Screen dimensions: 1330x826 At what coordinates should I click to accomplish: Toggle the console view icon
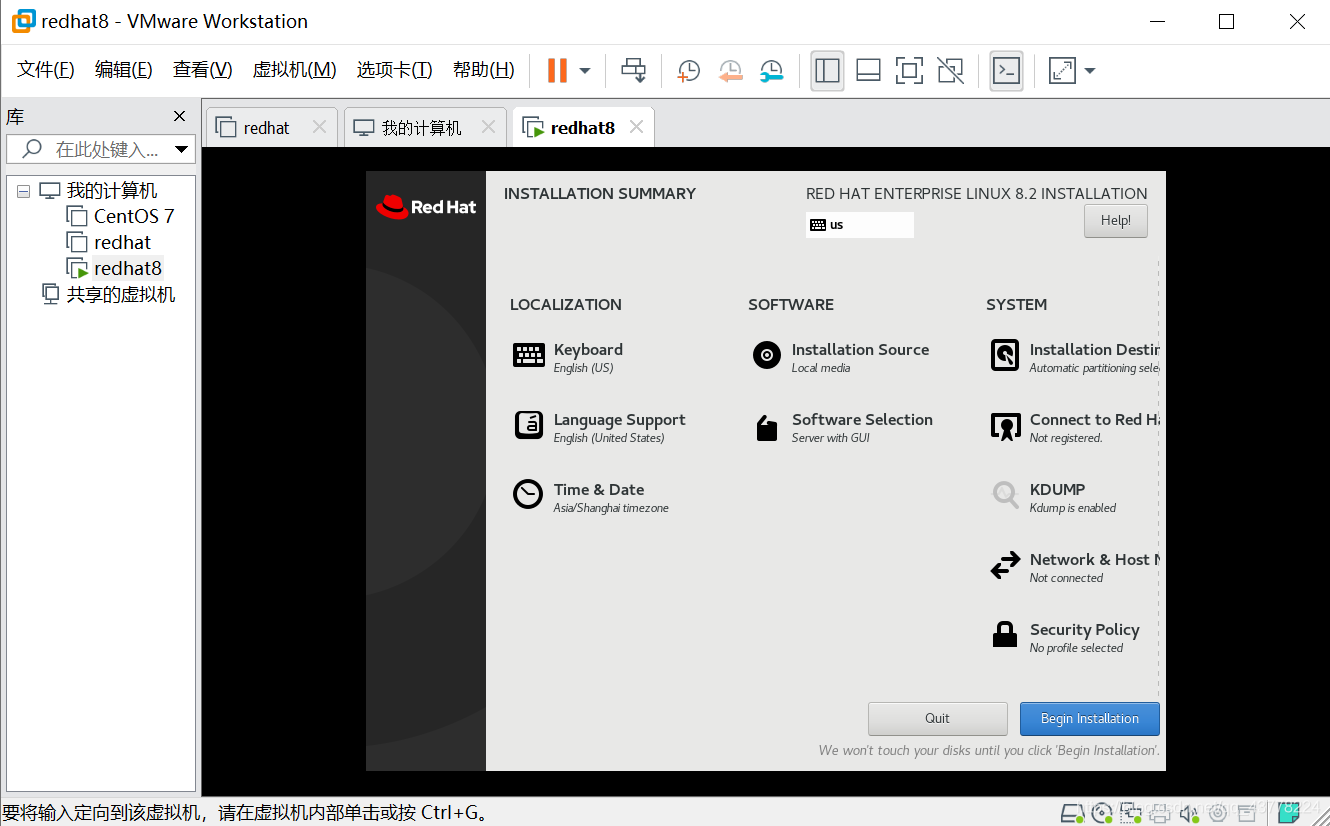tap(1006, 70)
